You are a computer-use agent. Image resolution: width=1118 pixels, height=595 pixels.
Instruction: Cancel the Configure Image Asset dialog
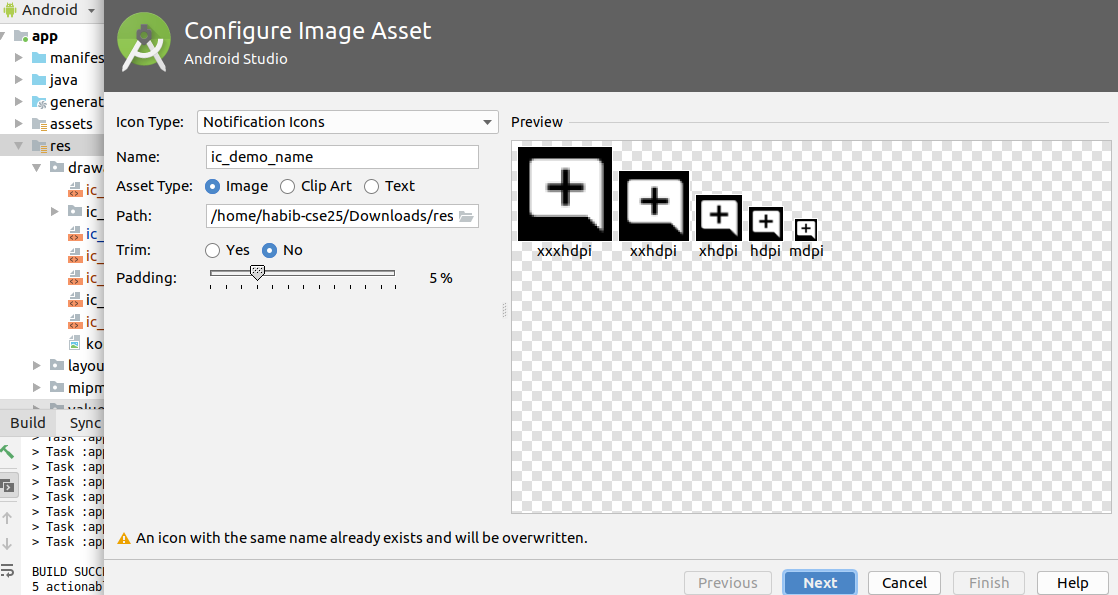(903, 582)
